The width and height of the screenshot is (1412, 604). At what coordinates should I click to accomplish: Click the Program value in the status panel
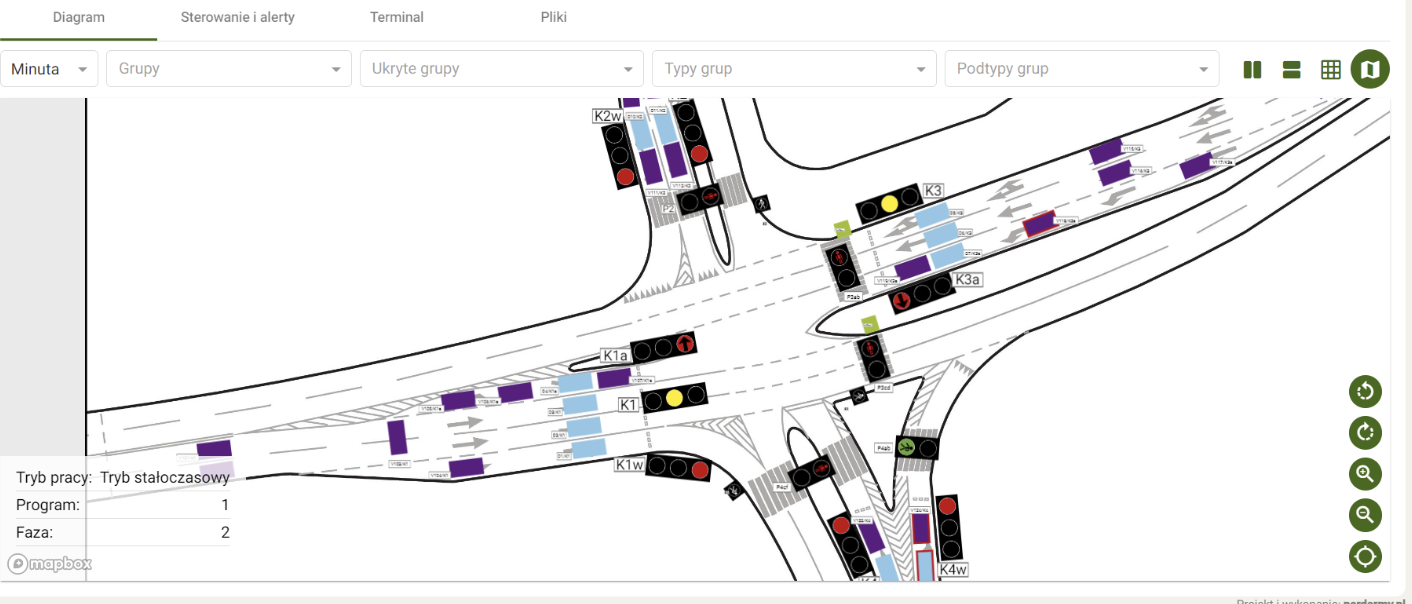point(224,505)
